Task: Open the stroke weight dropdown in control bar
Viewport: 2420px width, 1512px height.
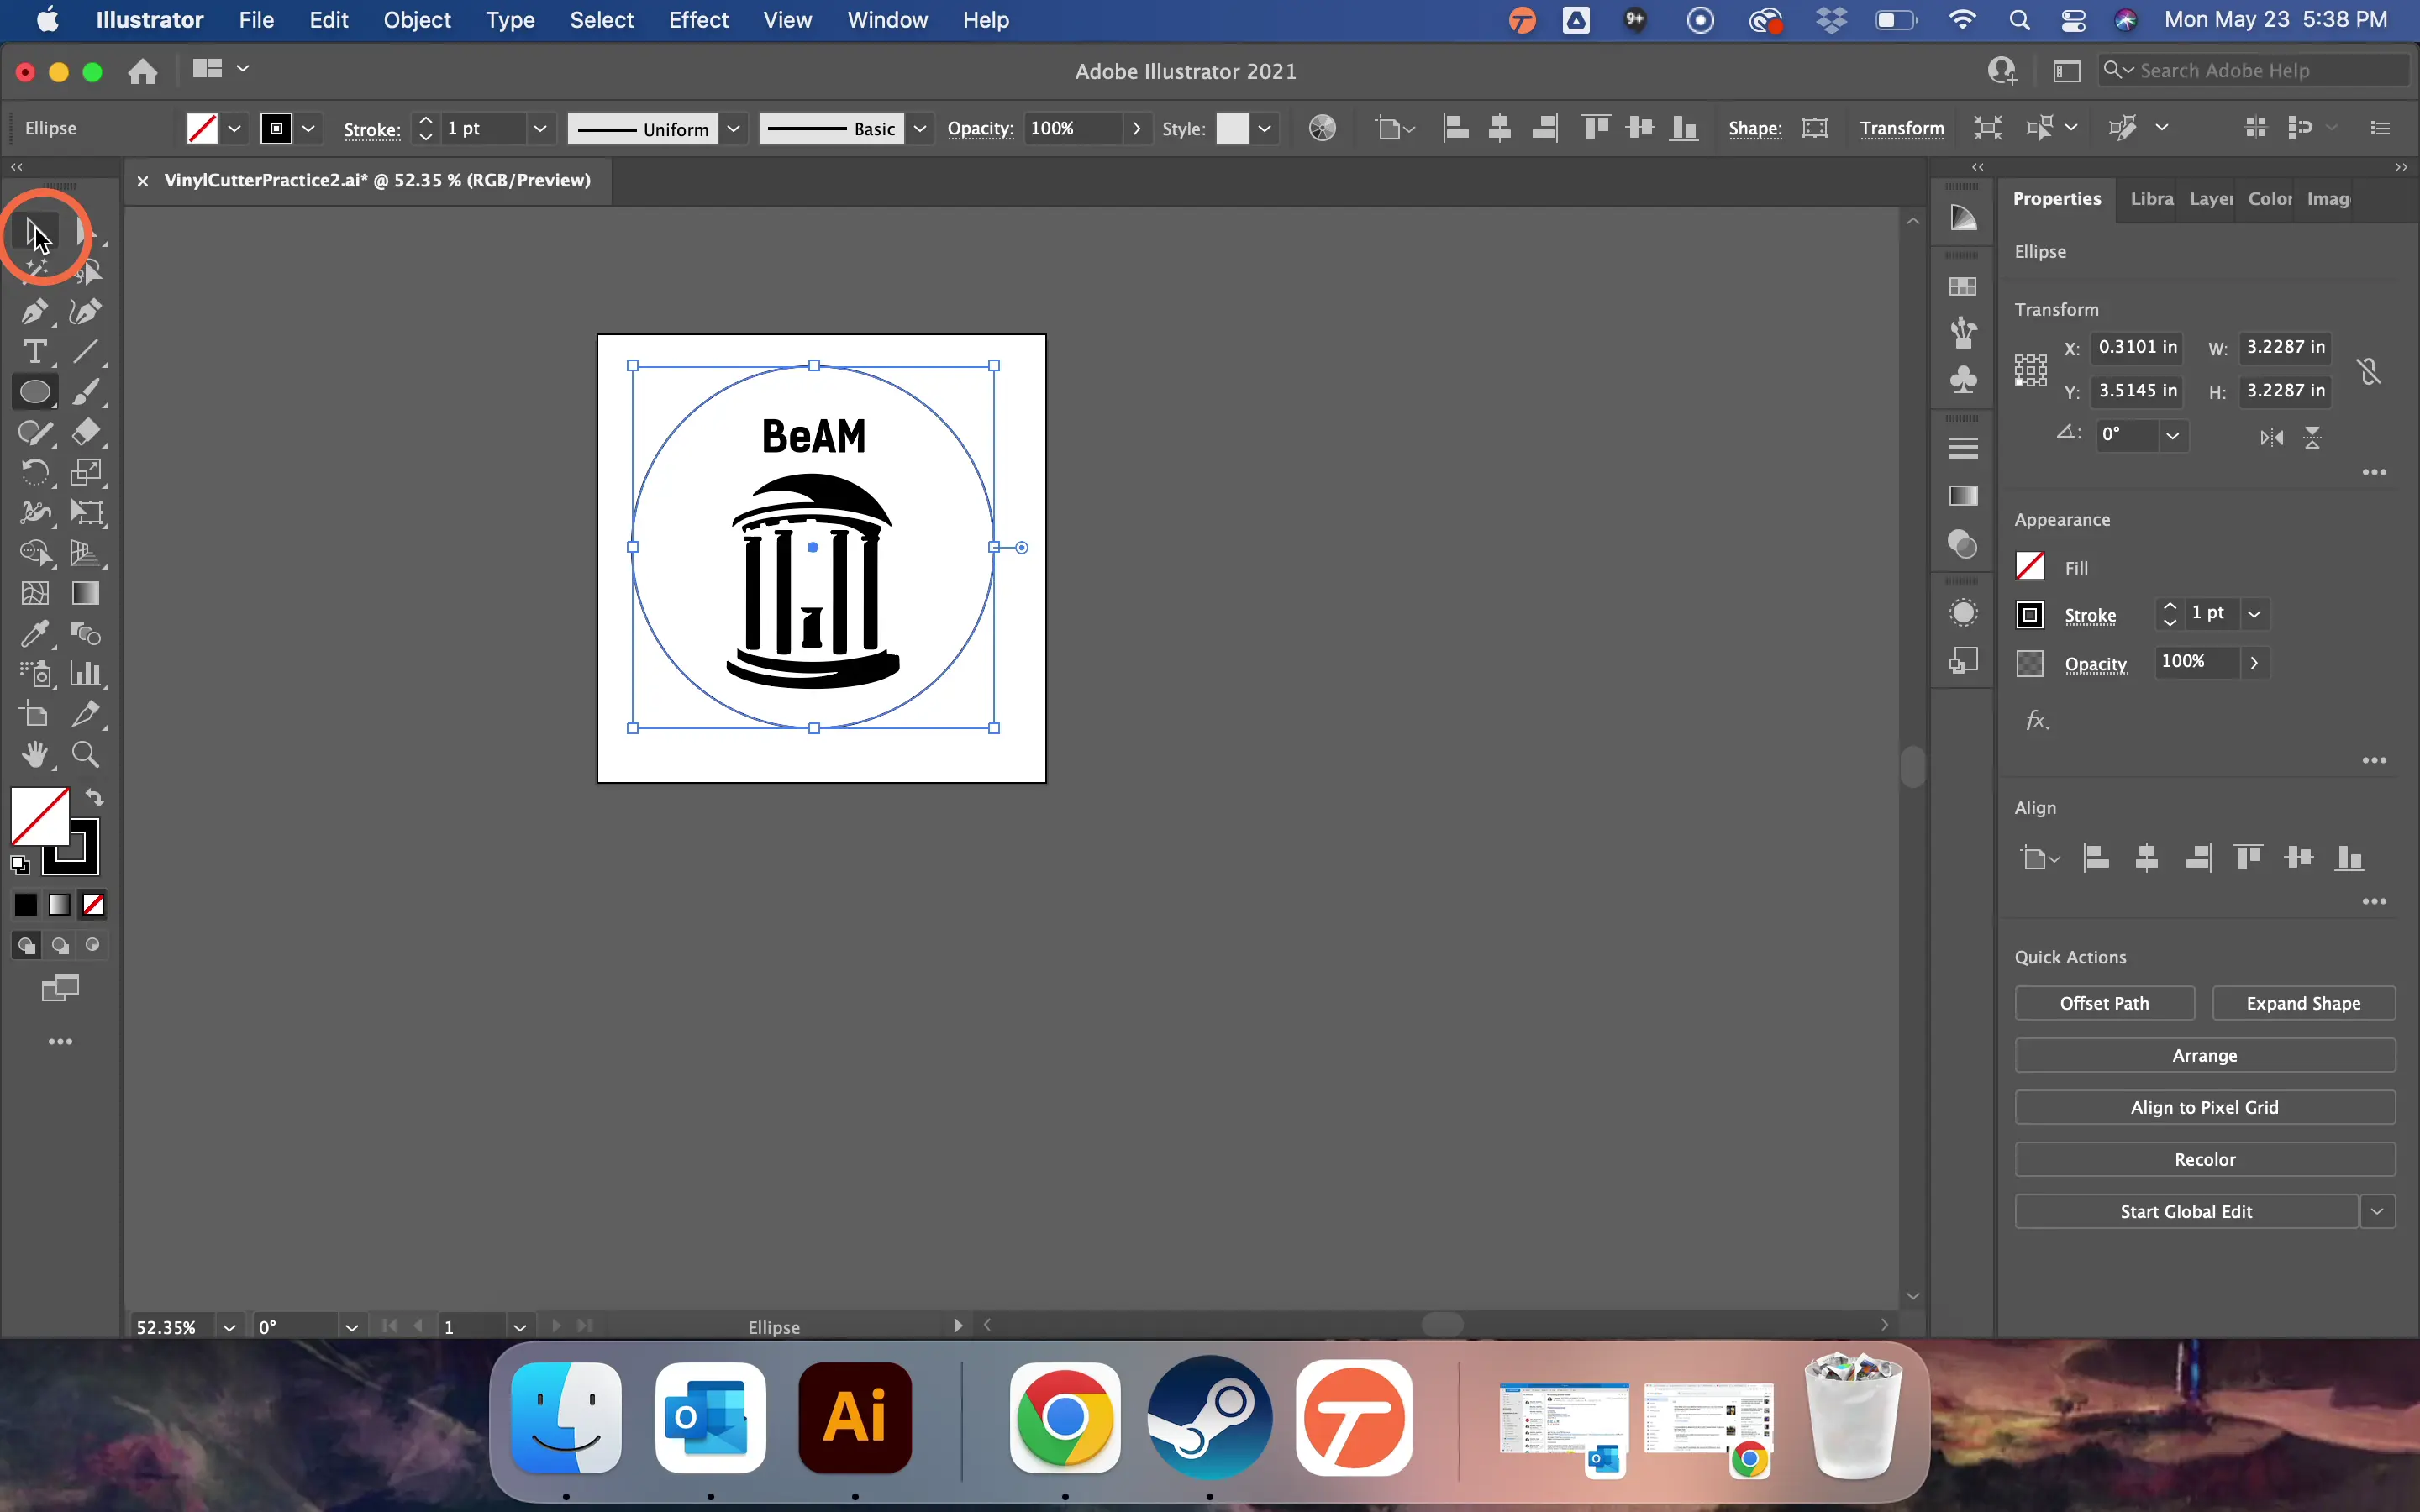Action: click(540, 129)
